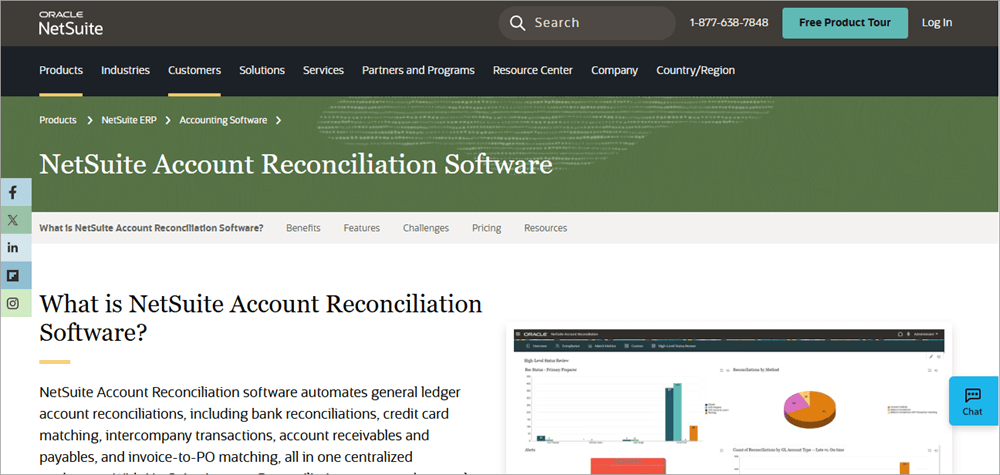Open the Country/Region menu
Screen dimensions: 1000x475
click(696, 70)
